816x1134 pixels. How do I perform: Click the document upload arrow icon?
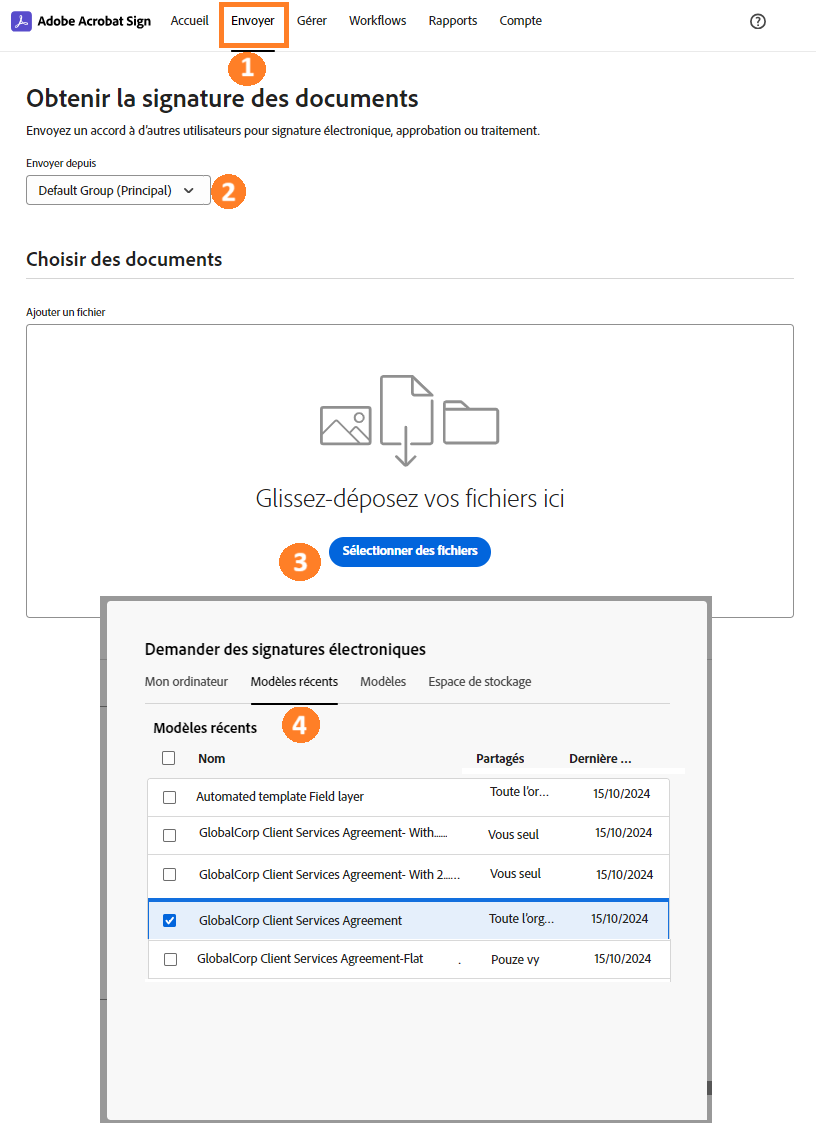click(406, 418)
